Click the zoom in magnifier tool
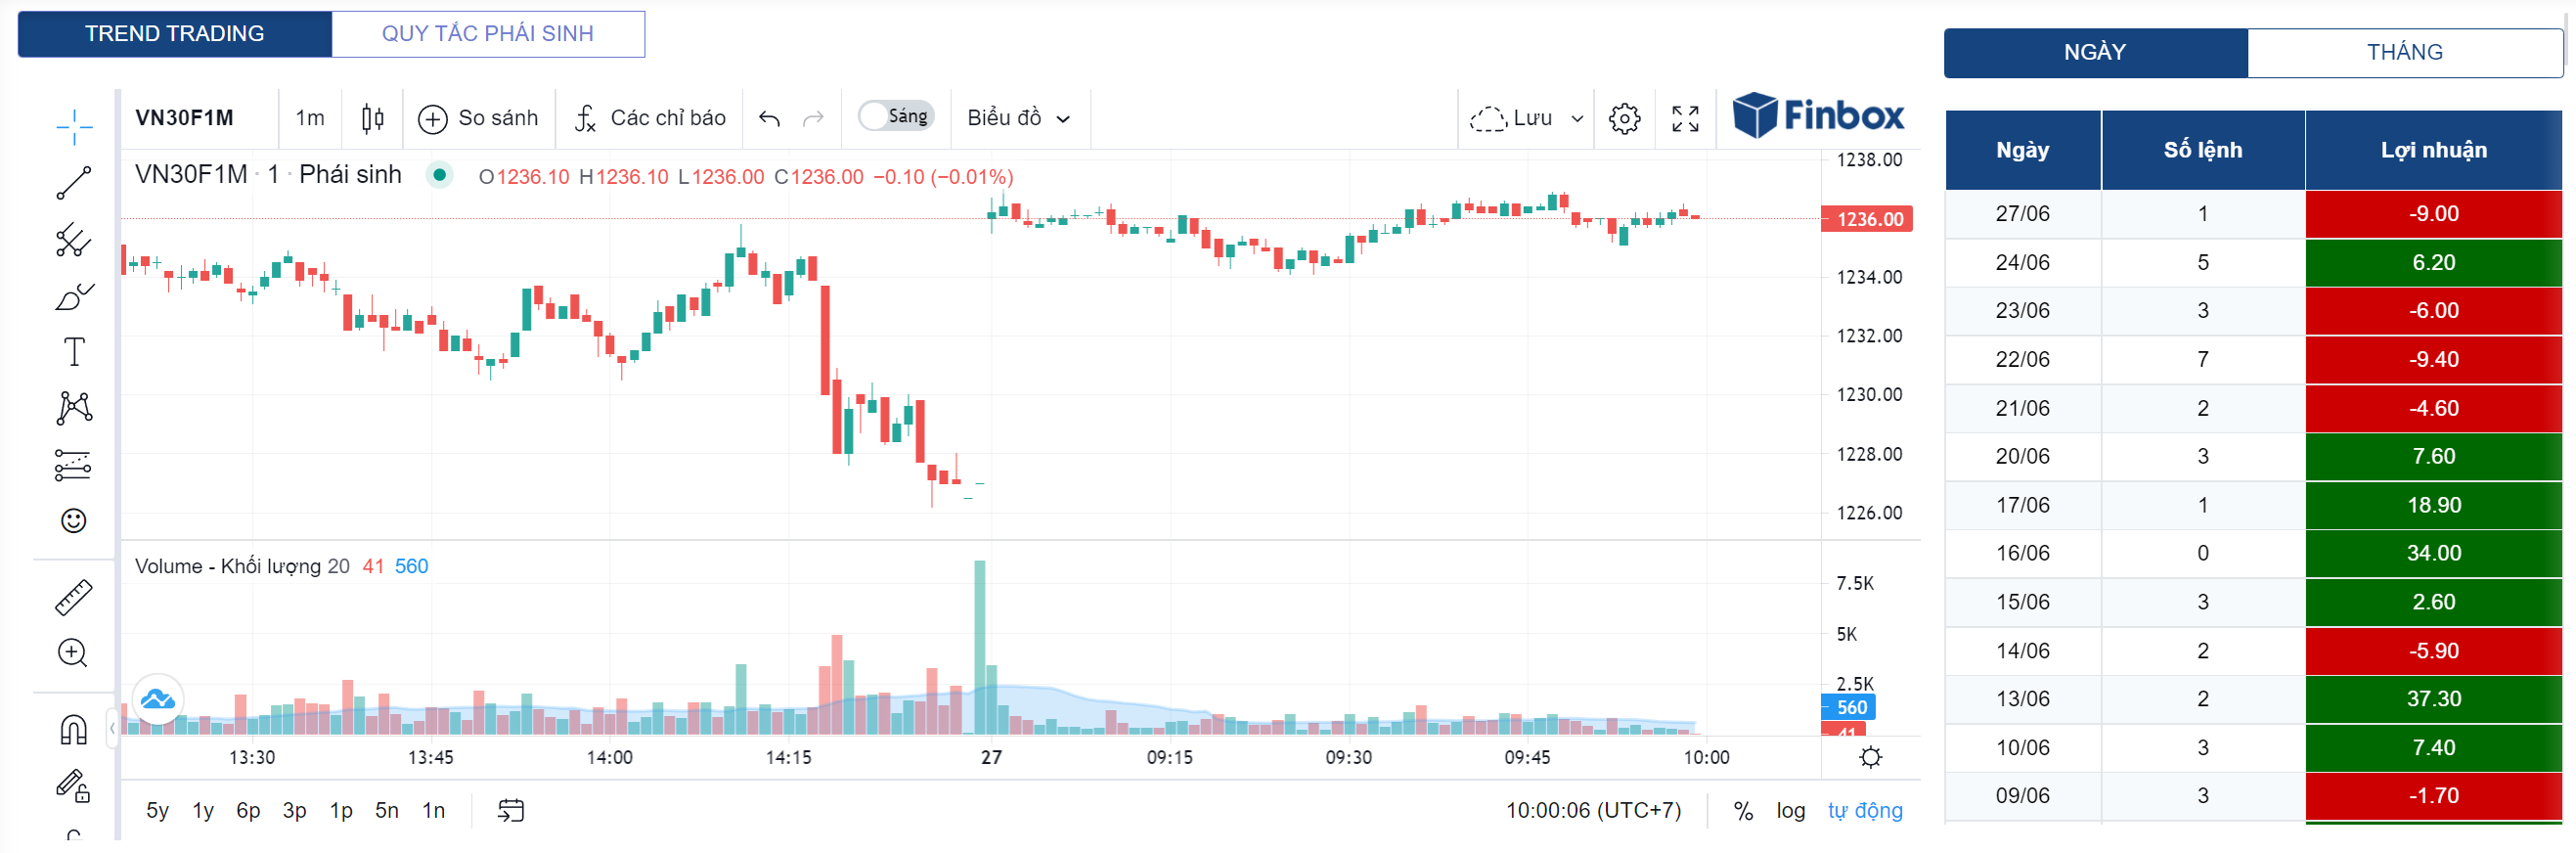Image resolution: width=2576 pixels, height=853 pixels. [x=73, y=653]
